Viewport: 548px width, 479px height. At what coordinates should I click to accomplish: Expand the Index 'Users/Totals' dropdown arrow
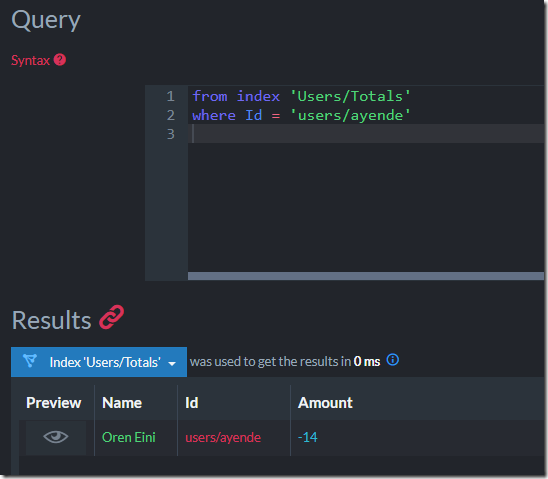click(x=172, y=363)
